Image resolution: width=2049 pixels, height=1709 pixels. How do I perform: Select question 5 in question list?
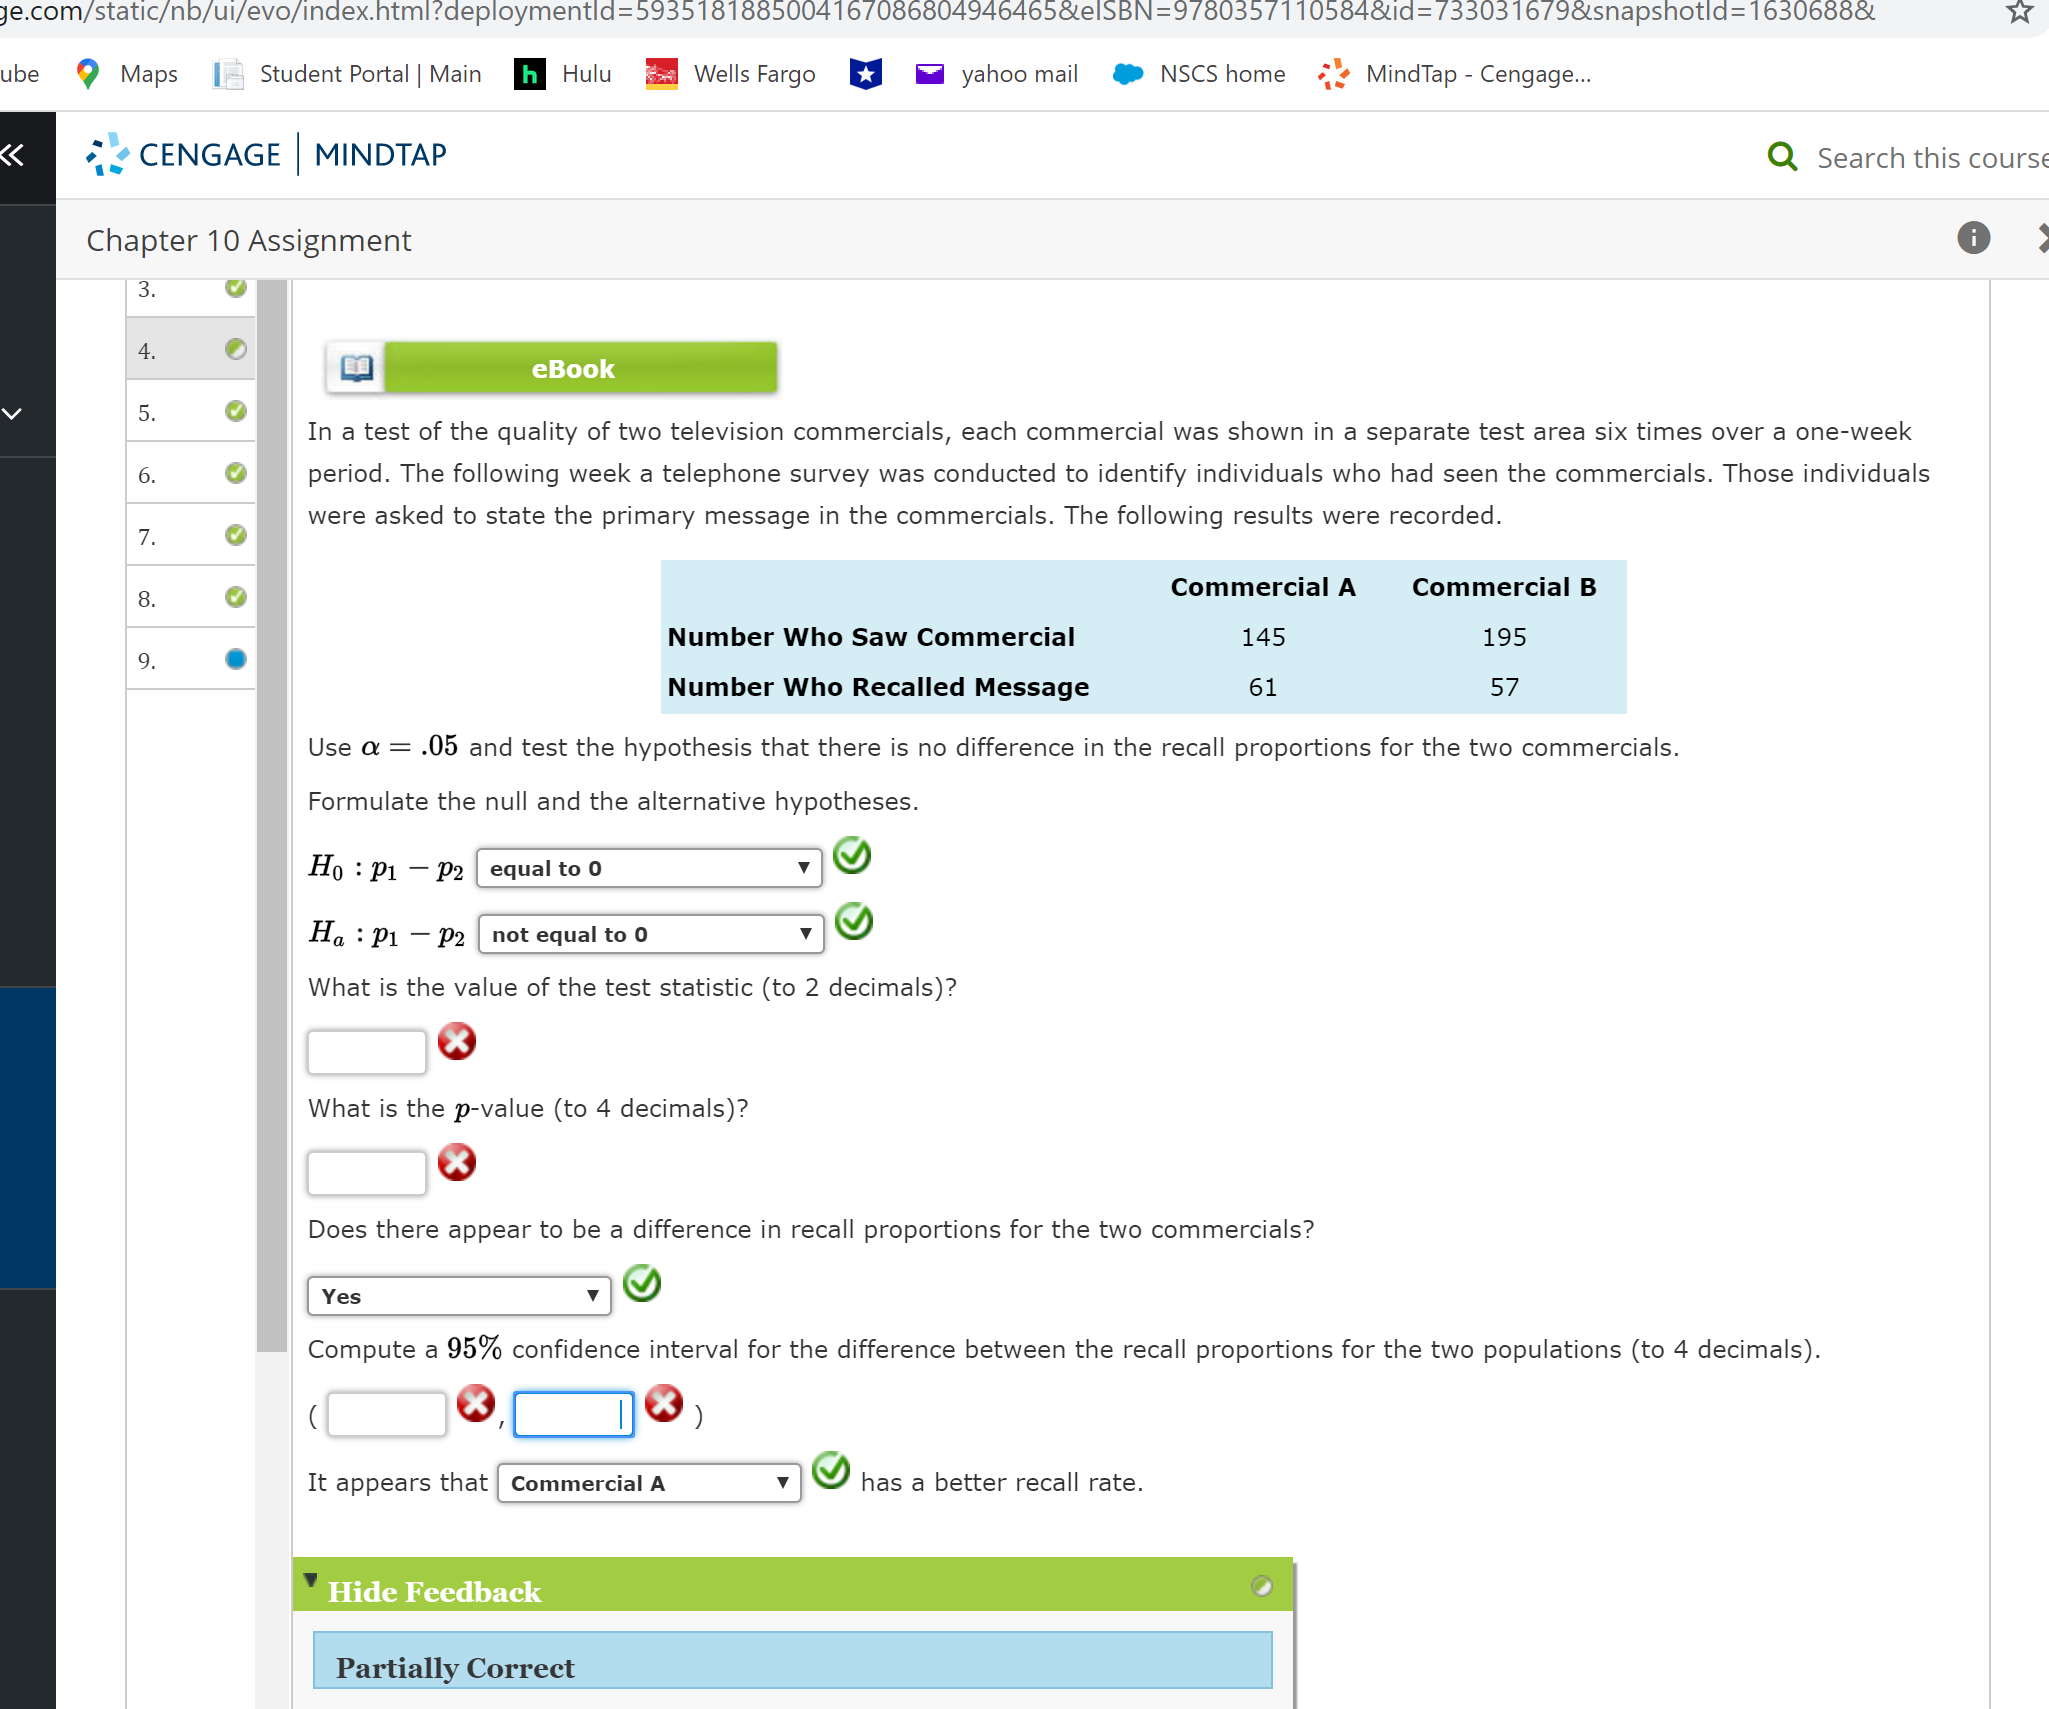coord(190,412)
